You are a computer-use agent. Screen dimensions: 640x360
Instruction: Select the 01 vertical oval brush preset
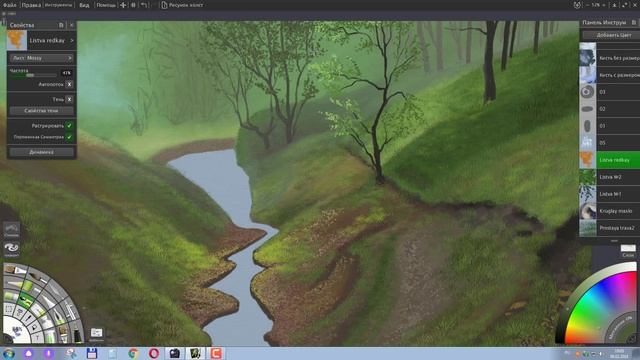tap(610, 126)
